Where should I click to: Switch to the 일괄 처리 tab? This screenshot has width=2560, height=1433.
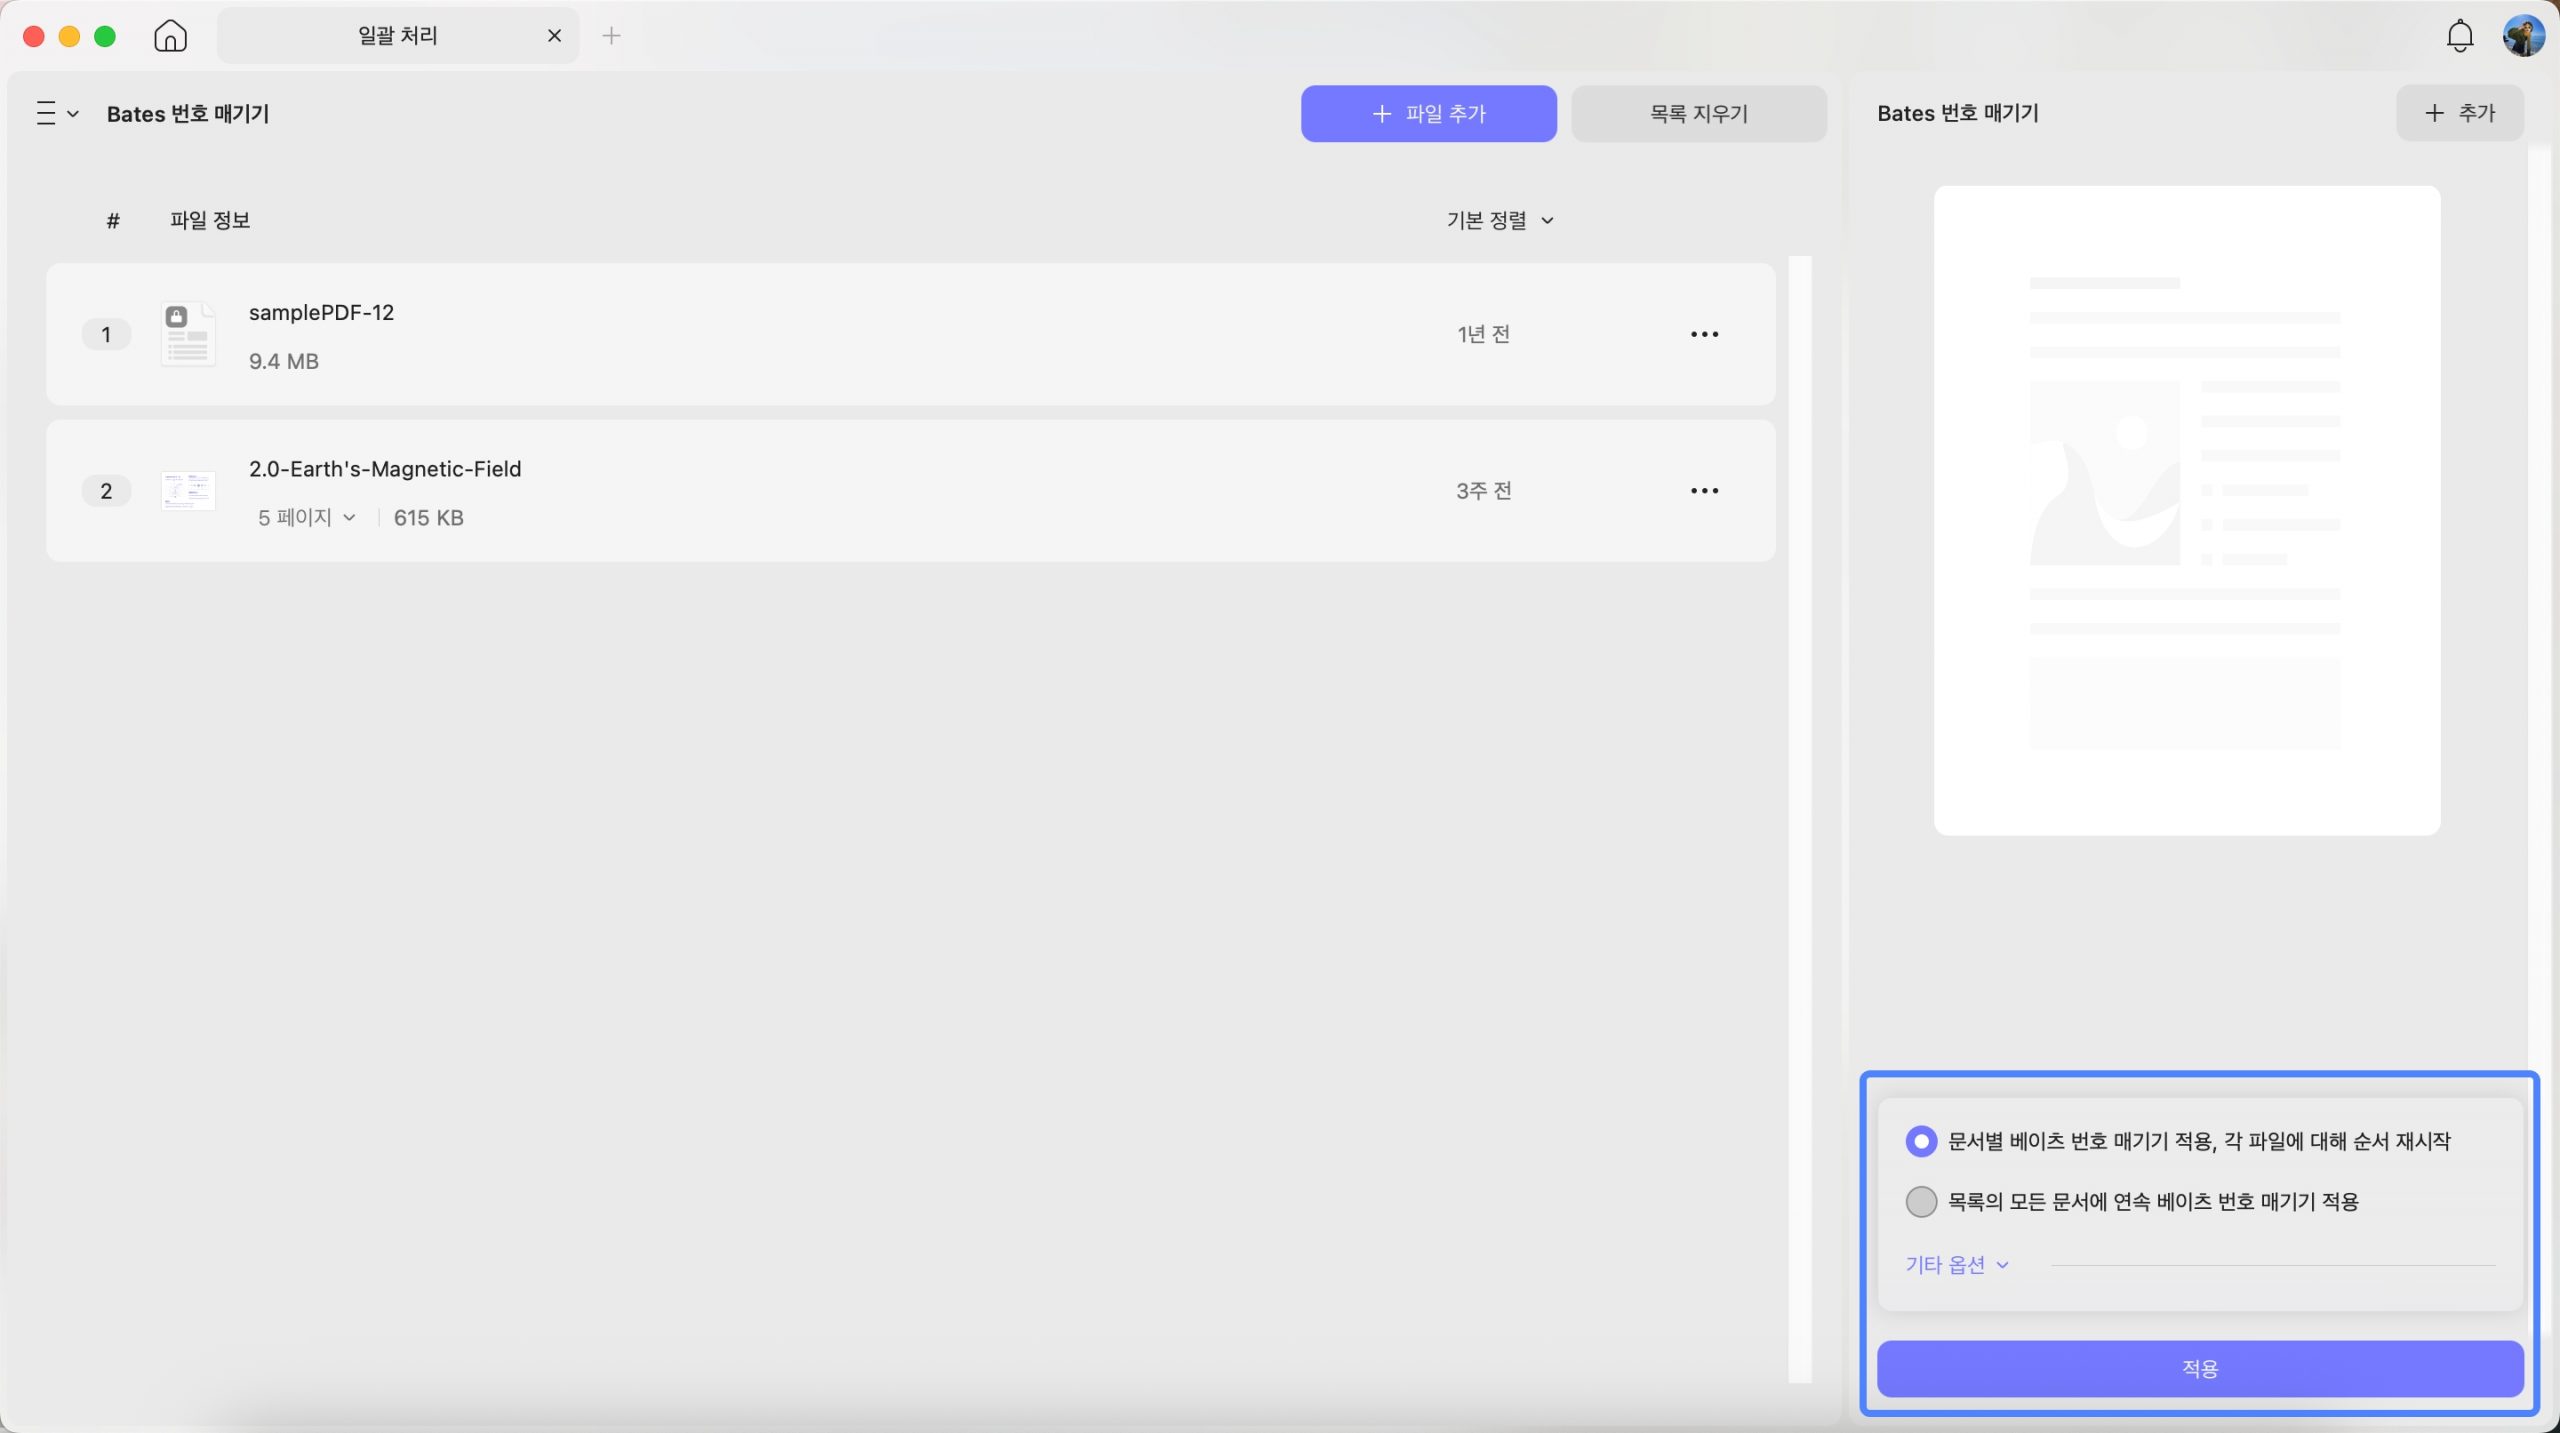[x=398, y=36]
